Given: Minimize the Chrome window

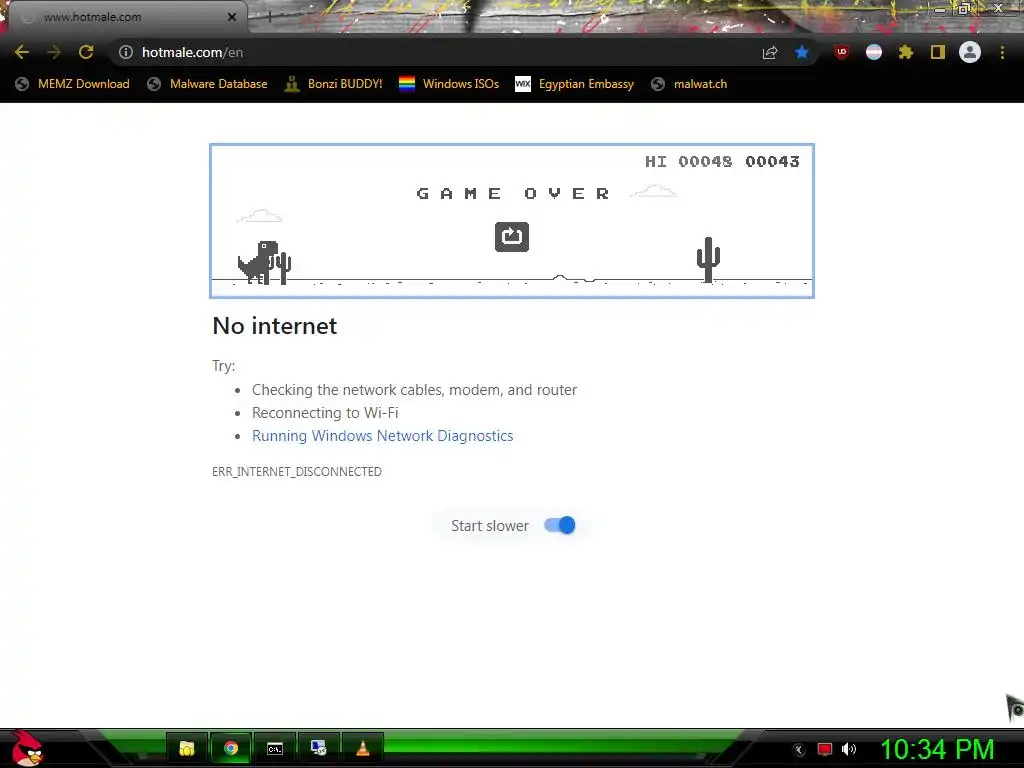Looking at the screenshot, I should coord(940,9).
